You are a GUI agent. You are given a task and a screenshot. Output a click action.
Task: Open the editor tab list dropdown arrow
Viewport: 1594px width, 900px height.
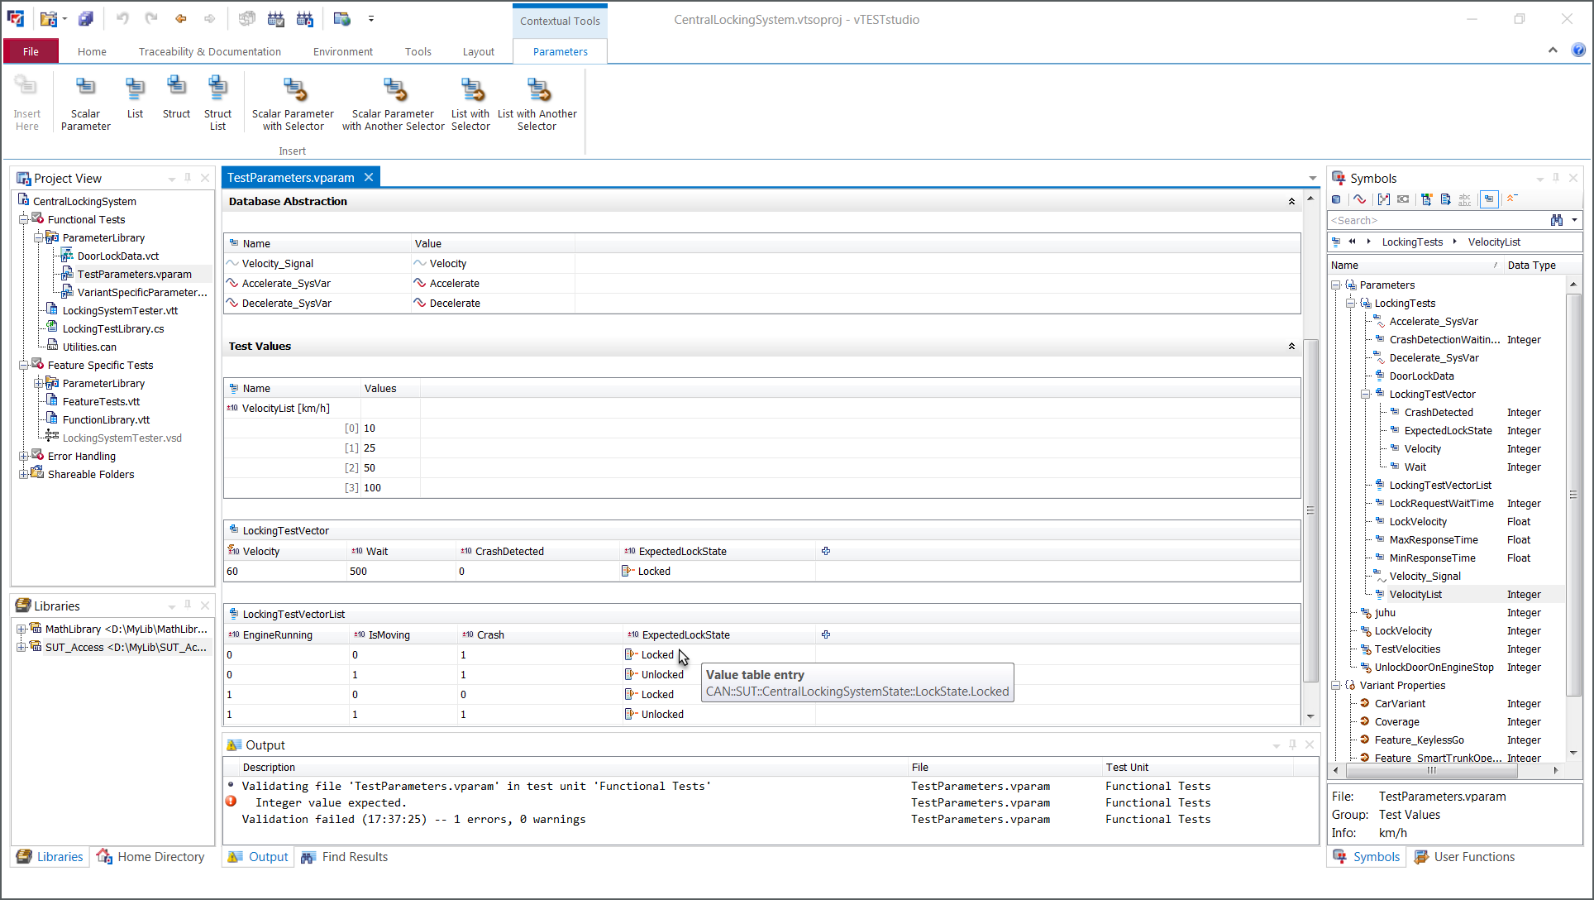1312,178
